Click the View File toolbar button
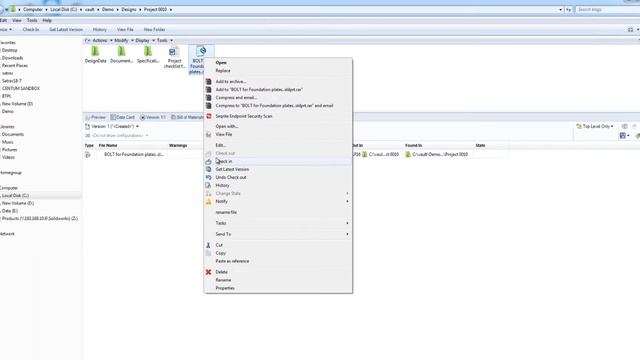Viewport: 640px width, 360px height. pos(125,30)
